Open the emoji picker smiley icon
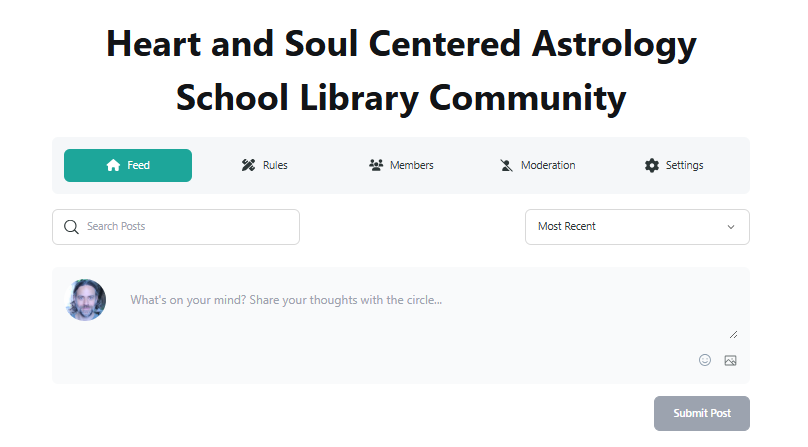 click(705, 360)
